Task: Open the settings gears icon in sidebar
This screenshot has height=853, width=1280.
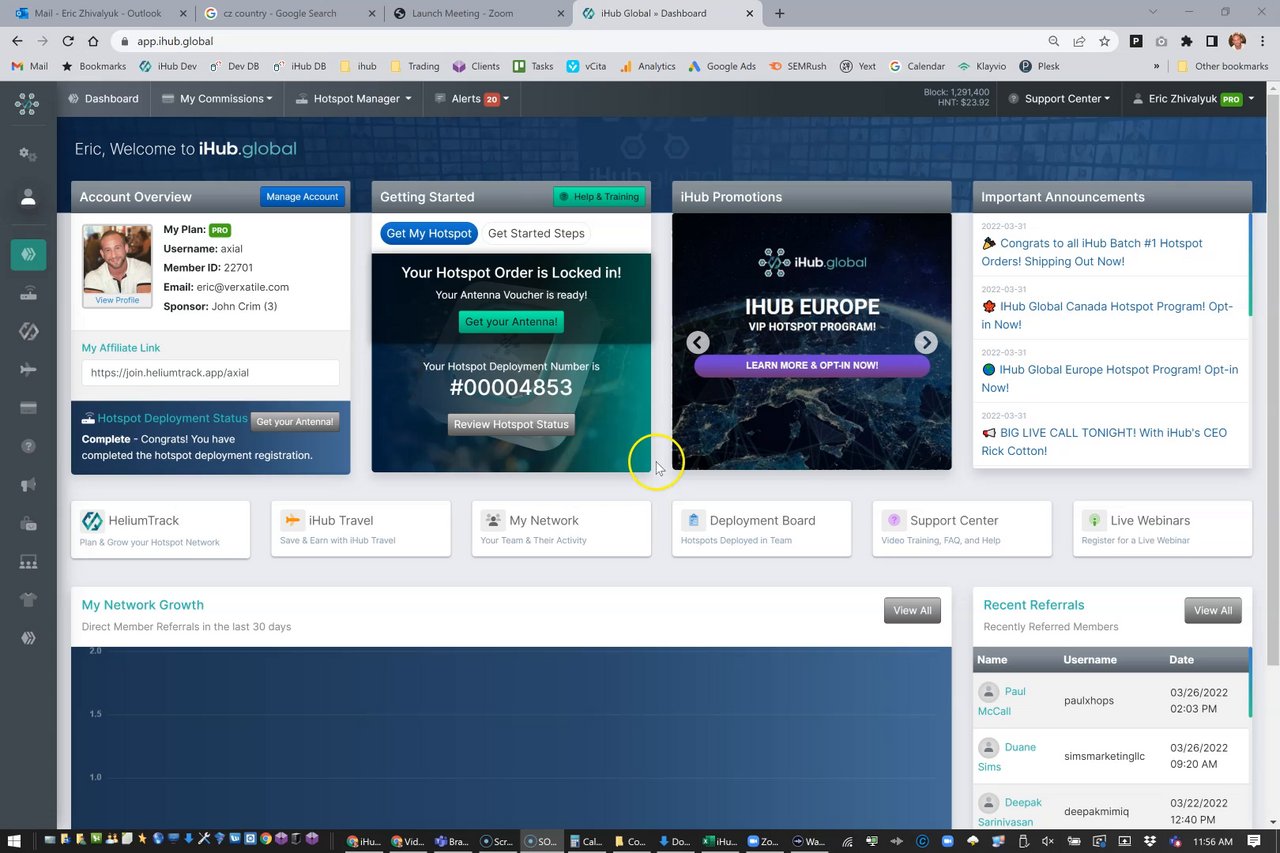Action: 28,155
